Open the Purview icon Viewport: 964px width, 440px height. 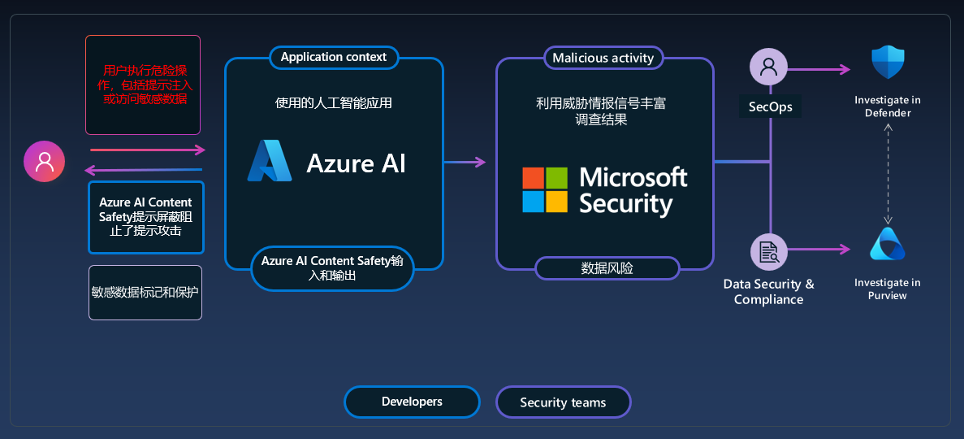click(x=887, y=244)
